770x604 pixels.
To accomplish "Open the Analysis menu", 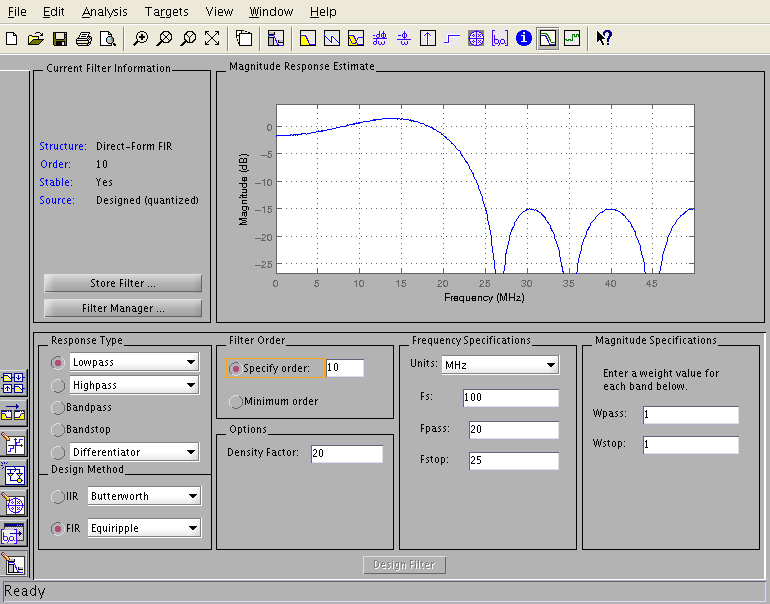I will pyautogui.click(x=104, y=12).
